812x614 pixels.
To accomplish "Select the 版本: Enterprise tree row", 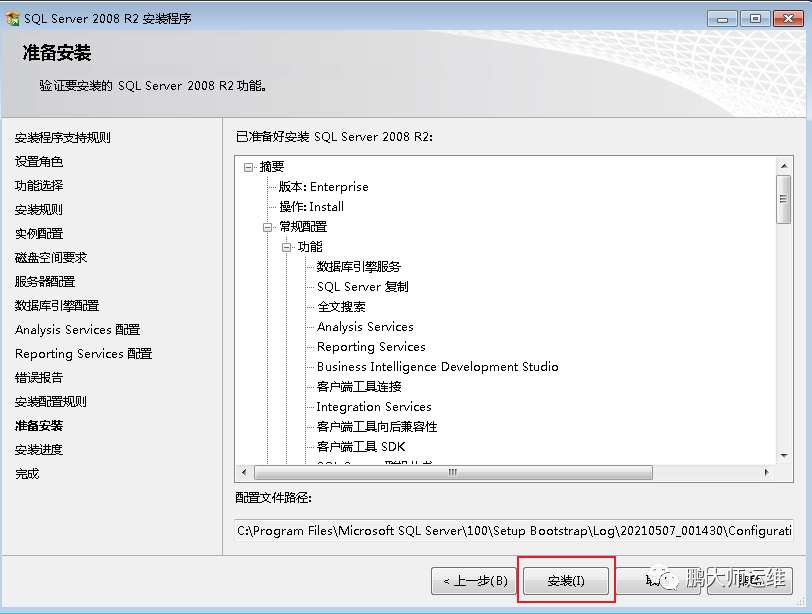I will click(324, 187).
